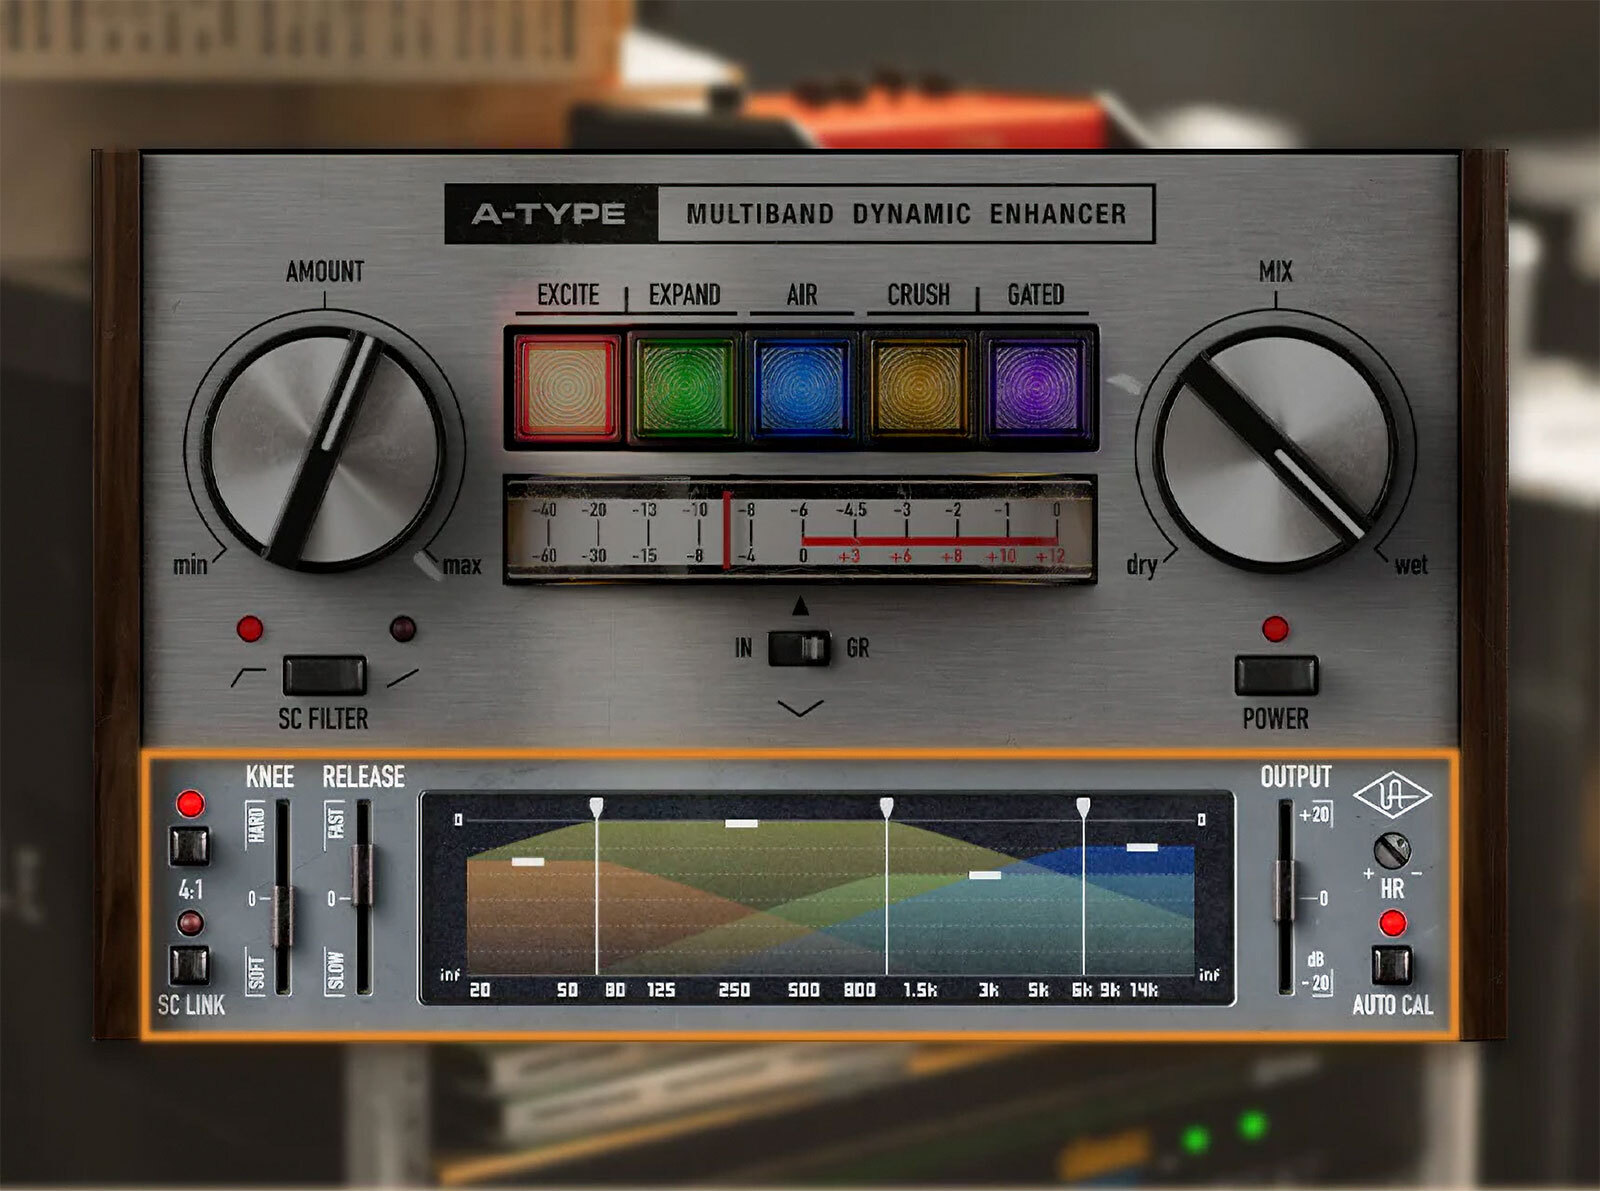
Task: Click the gain reduction VU meter display
Action: point(800,531)
